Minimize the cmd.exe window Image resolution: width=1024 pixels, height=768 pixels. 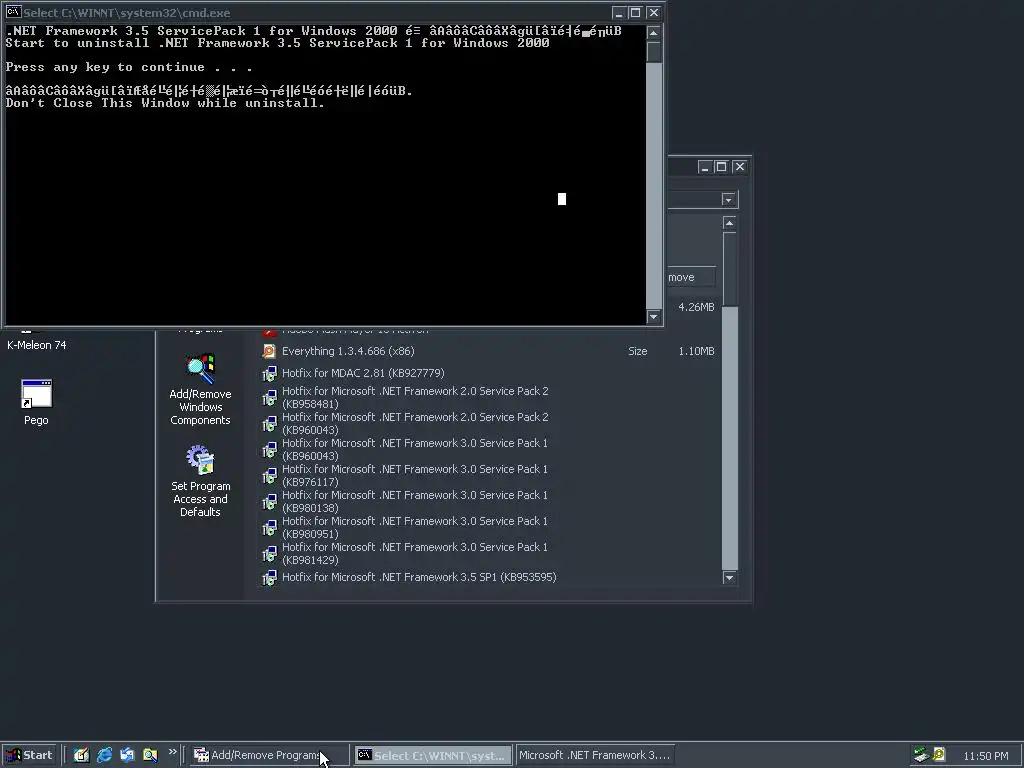click(x=618, y=12)
